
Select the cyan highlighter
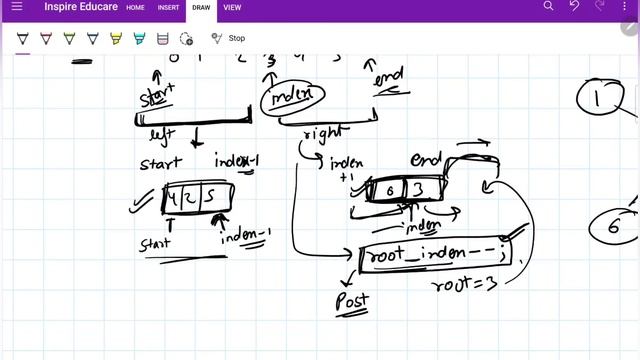[x=139, y=39]
